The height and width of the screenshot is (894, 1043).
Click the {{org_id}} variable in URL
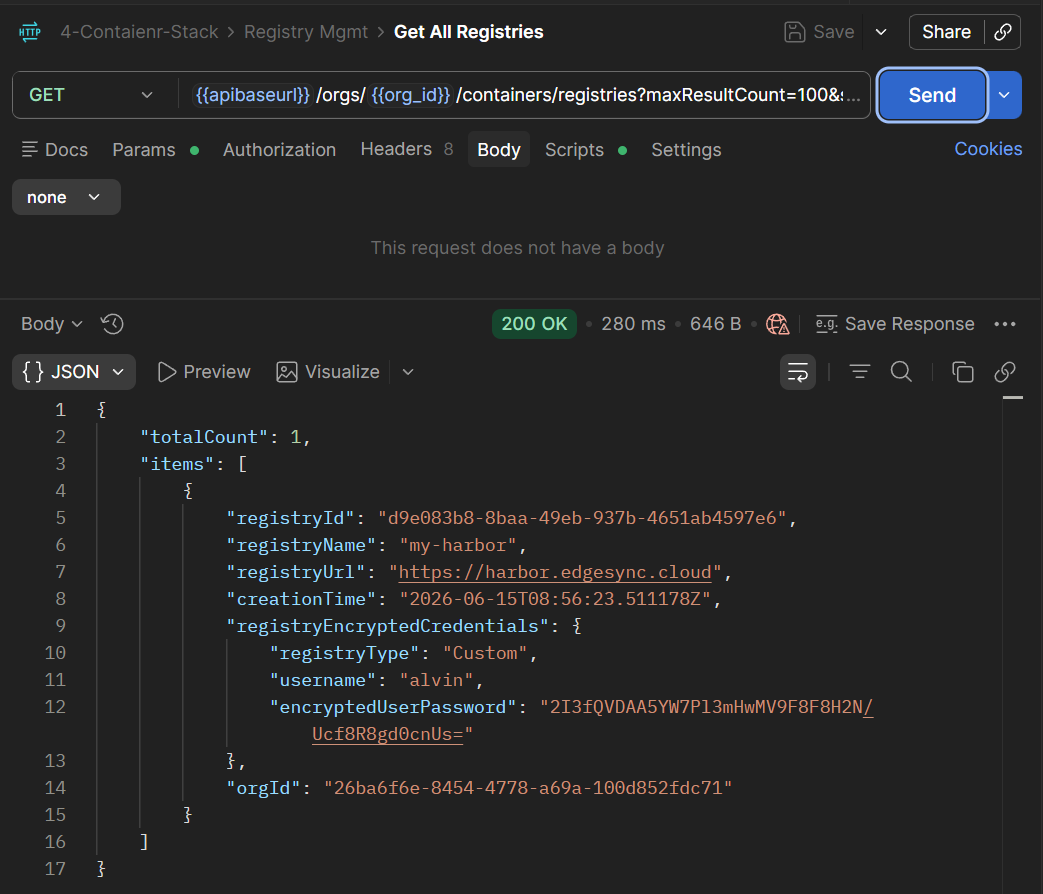410,95
